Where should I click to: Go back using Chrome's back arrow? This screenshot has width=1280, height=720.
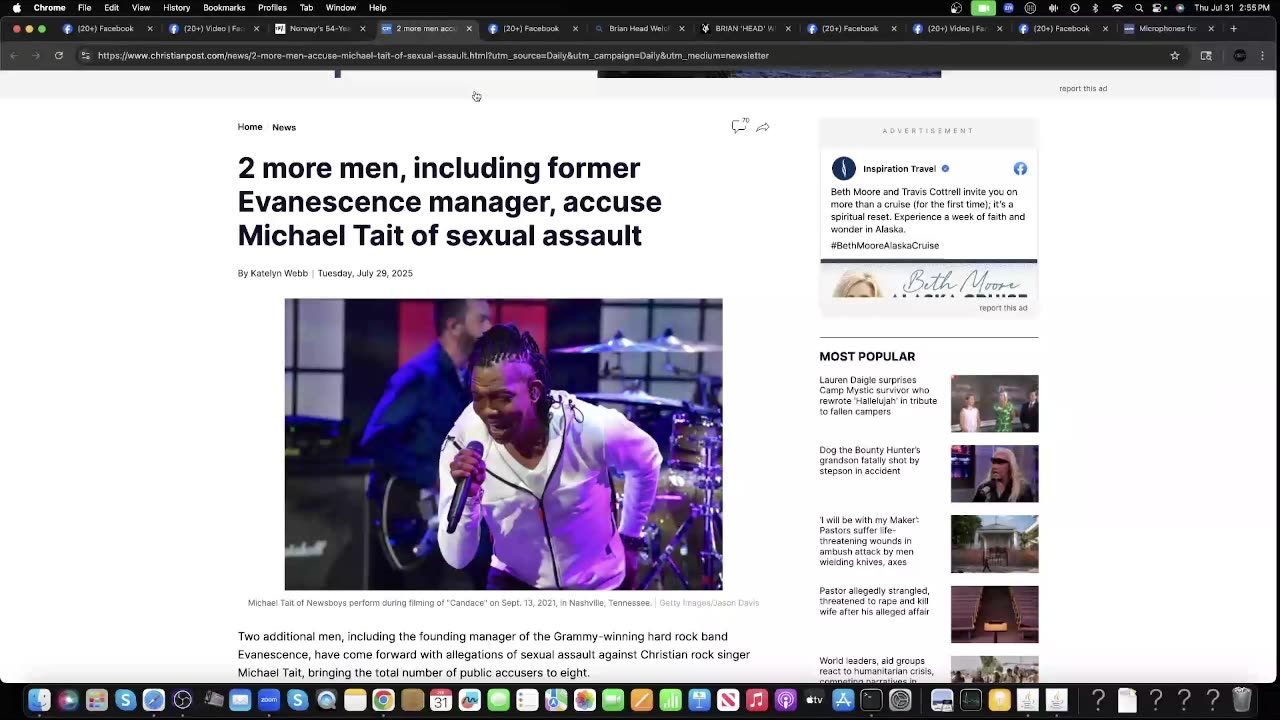pyautogui.click(x=14, y=56)
